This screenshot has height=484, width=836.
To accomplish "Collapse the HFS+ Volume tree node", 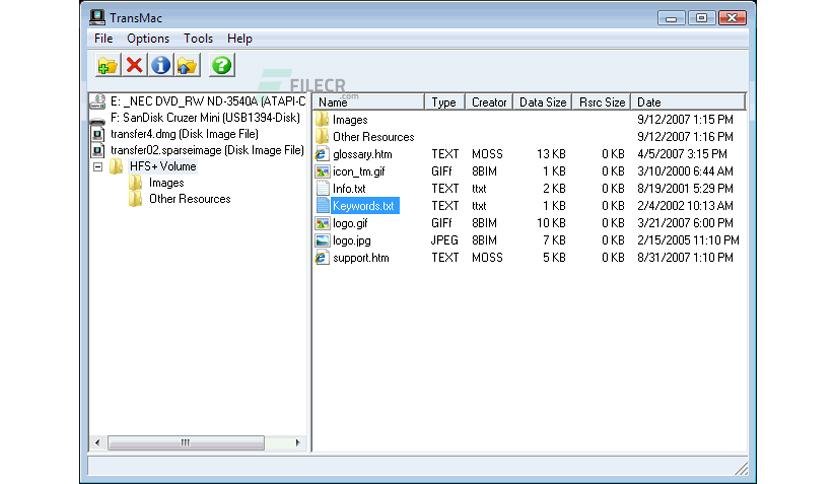I will [98, 167].
